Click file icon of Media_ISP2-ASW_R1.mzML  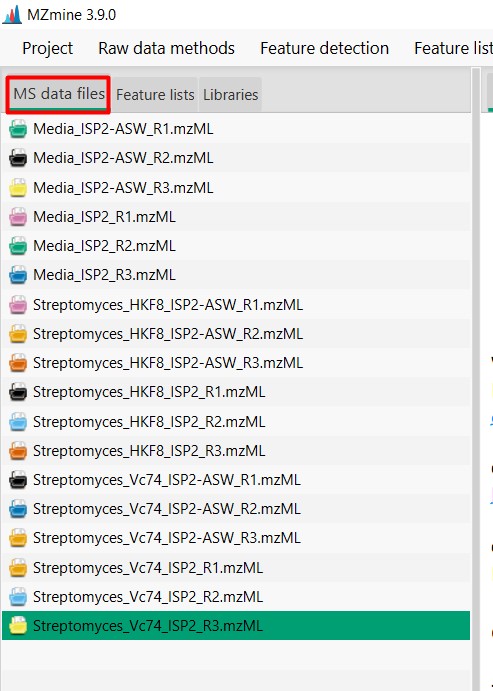coord(18,129)
